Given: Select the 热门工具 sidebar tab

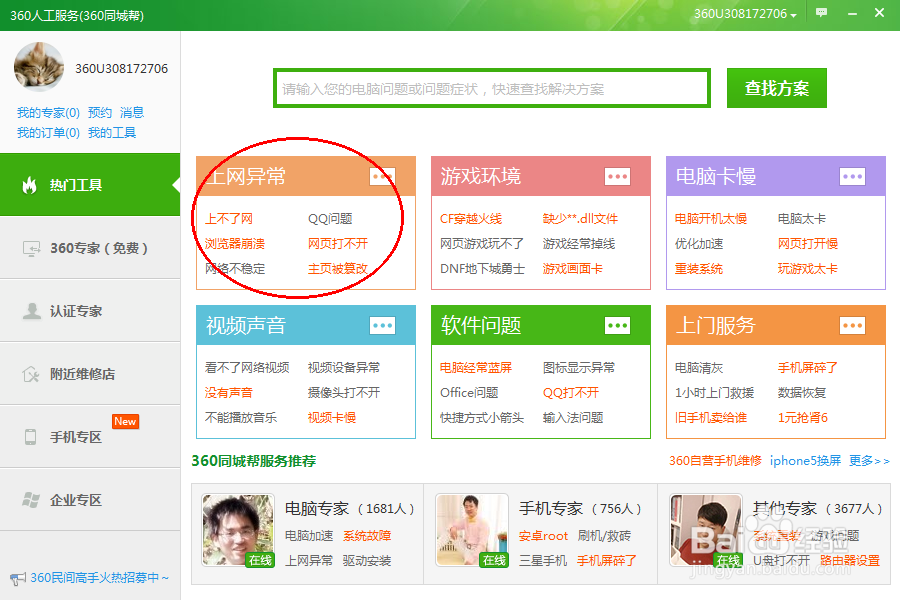Looking at the screenshot, I should [x=90, y=185].
